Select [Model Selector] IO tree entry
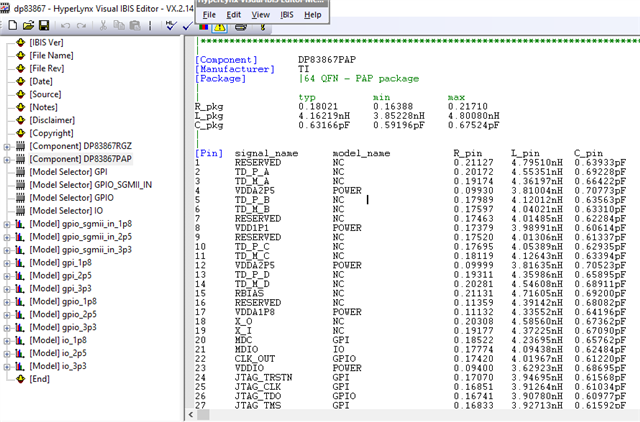 point(66,211)
